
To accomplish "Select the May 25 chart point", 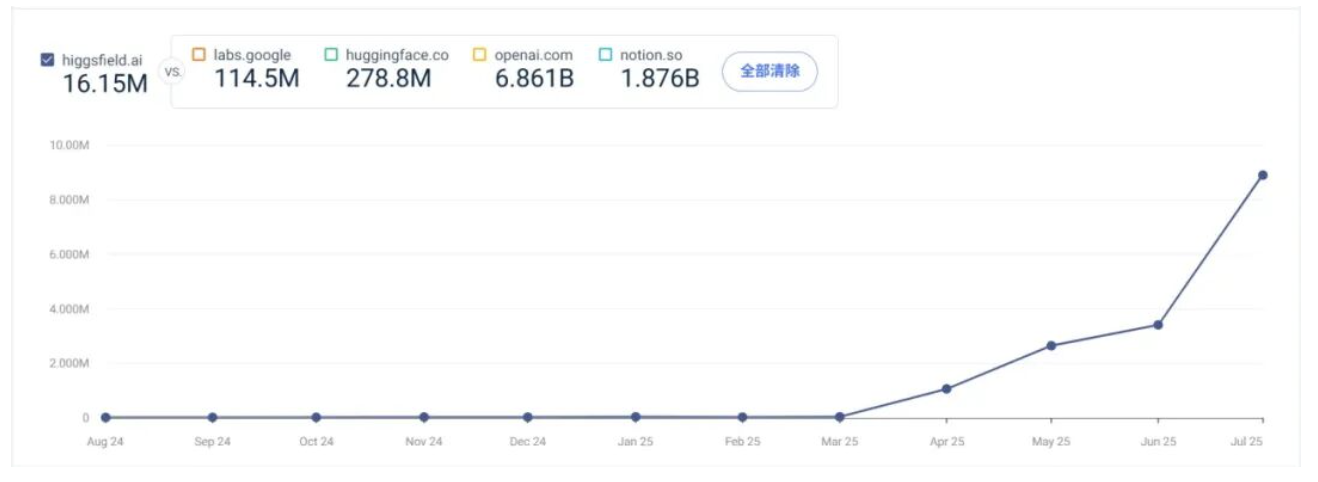I will click(1051, 346).
